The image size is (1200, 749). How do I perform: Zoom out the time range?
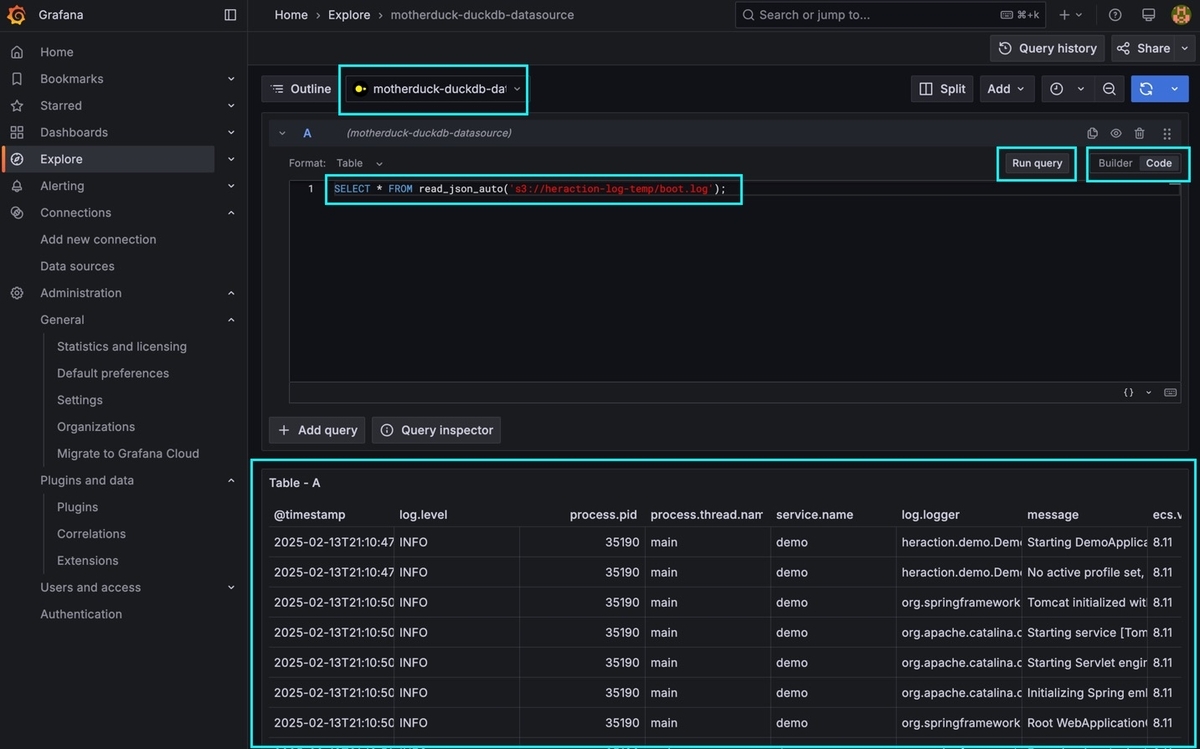[1109, 89]
